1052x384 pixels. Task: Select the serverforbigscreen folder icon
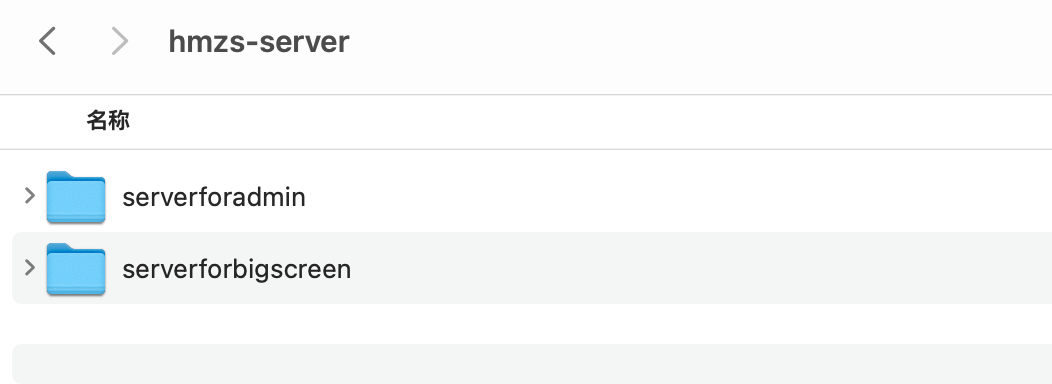click(x=76, y=269)
